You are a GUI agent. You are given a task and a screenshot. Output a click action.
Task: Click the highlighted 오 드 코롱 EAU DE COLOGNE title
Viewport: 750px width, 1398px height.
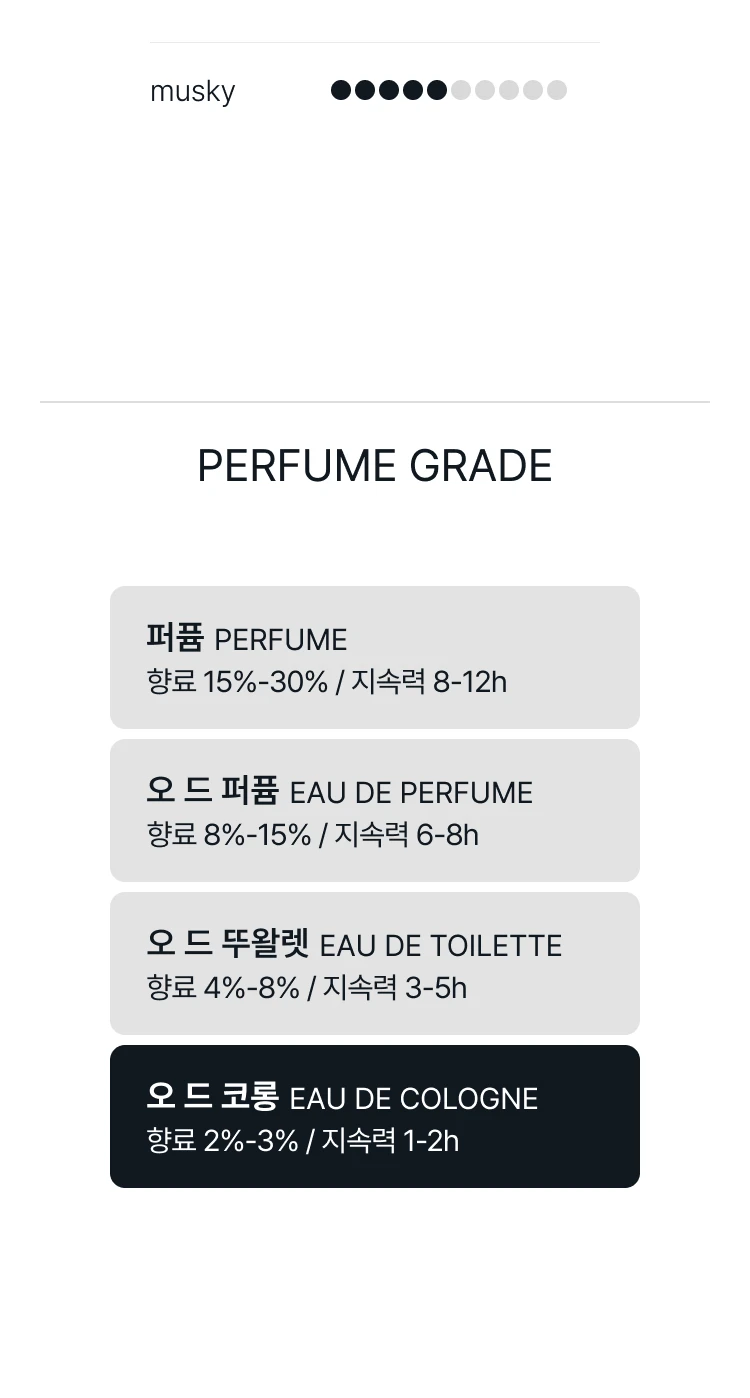tap(342, 1097)
